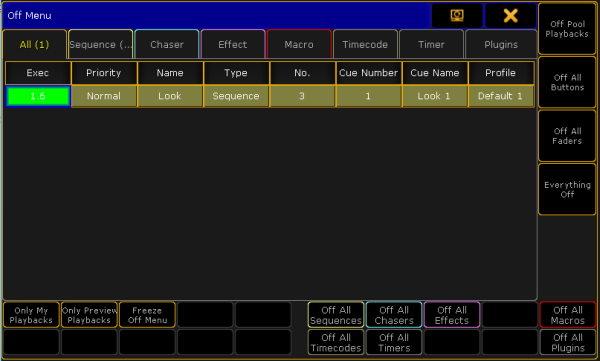
Task: Toggle Only My Playbacks filter
Action: [x=31, y=315]
